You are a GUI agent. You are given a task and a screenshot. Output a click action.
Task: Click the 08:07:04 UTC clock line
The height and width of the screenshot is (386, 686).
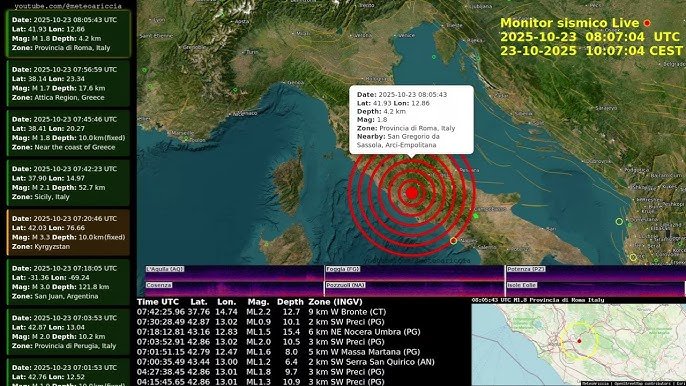pos(589,37)
